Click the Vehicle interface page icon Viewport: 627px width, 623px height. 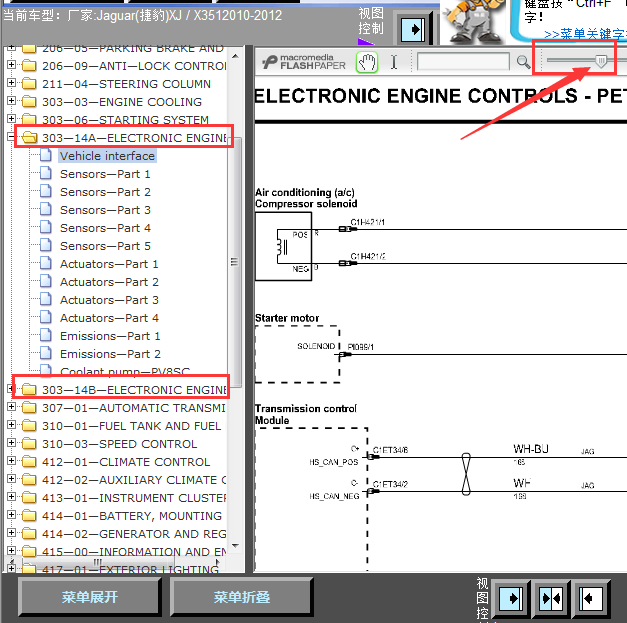point(46,155)
